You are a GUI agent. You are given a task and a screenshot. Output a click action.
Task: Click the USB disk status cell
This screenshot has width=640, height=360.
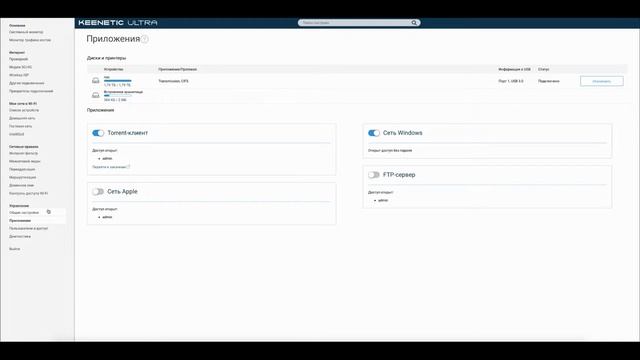(x=549, y=81)
